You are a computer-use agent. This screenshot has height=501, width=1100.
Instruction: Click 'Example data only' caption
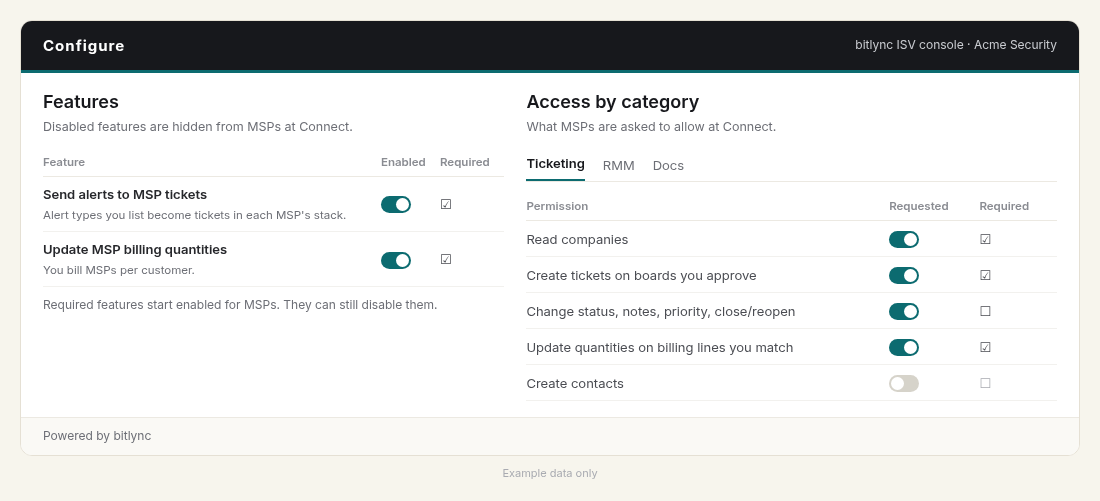[x=550, y=473]
